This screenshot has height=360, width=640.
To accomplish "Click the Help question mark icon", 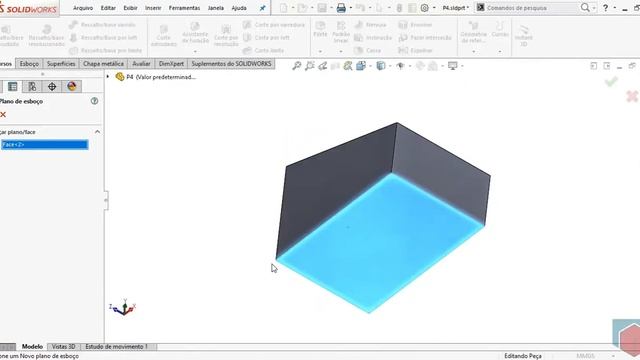I will tap(606, 8).
